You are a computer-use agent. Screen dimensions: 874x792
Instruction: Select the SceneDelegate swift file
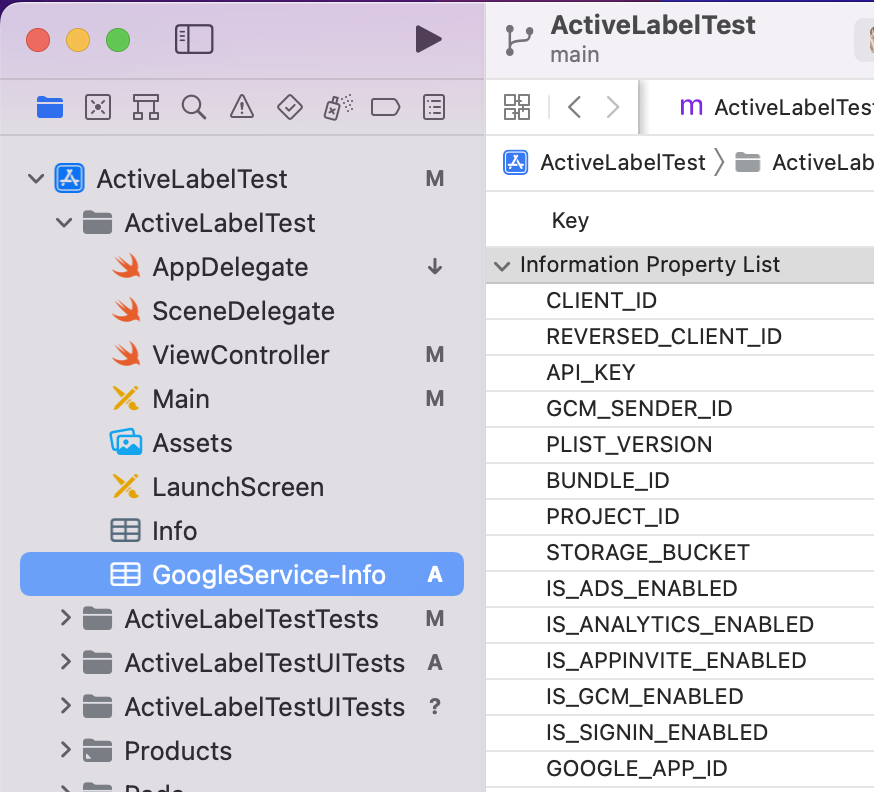(243, 311)
